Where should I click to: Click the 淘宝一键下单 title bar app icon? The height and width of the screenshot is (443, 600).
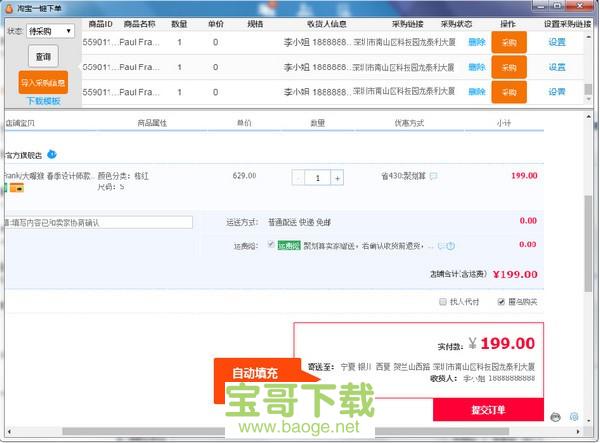pos(8,8)
